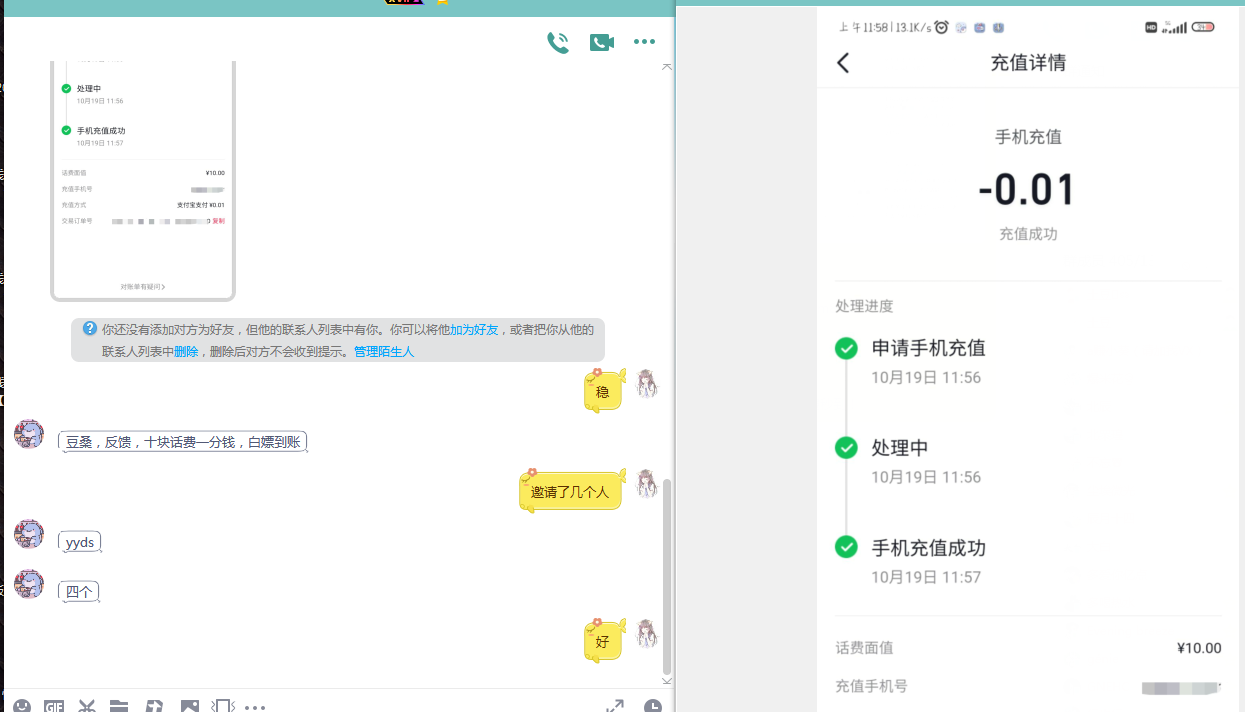Select the GIF icon above the message box
The image size is (1245, 712).
(x=54, y=706)
